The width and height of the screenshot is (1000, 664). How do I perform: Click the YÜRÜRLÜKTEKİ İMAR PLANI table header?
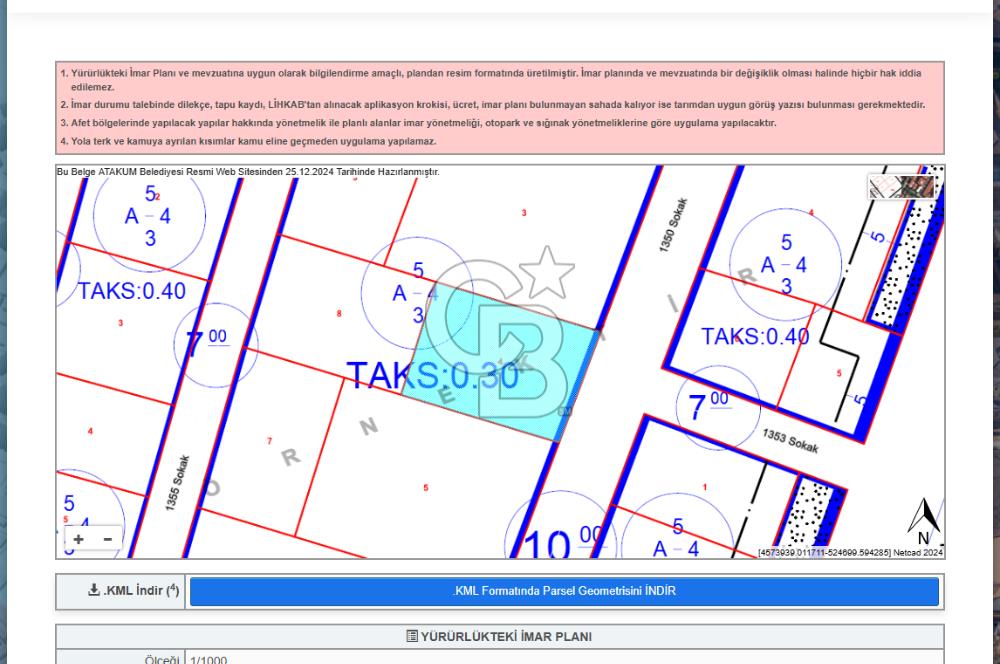tap(500, 637)
